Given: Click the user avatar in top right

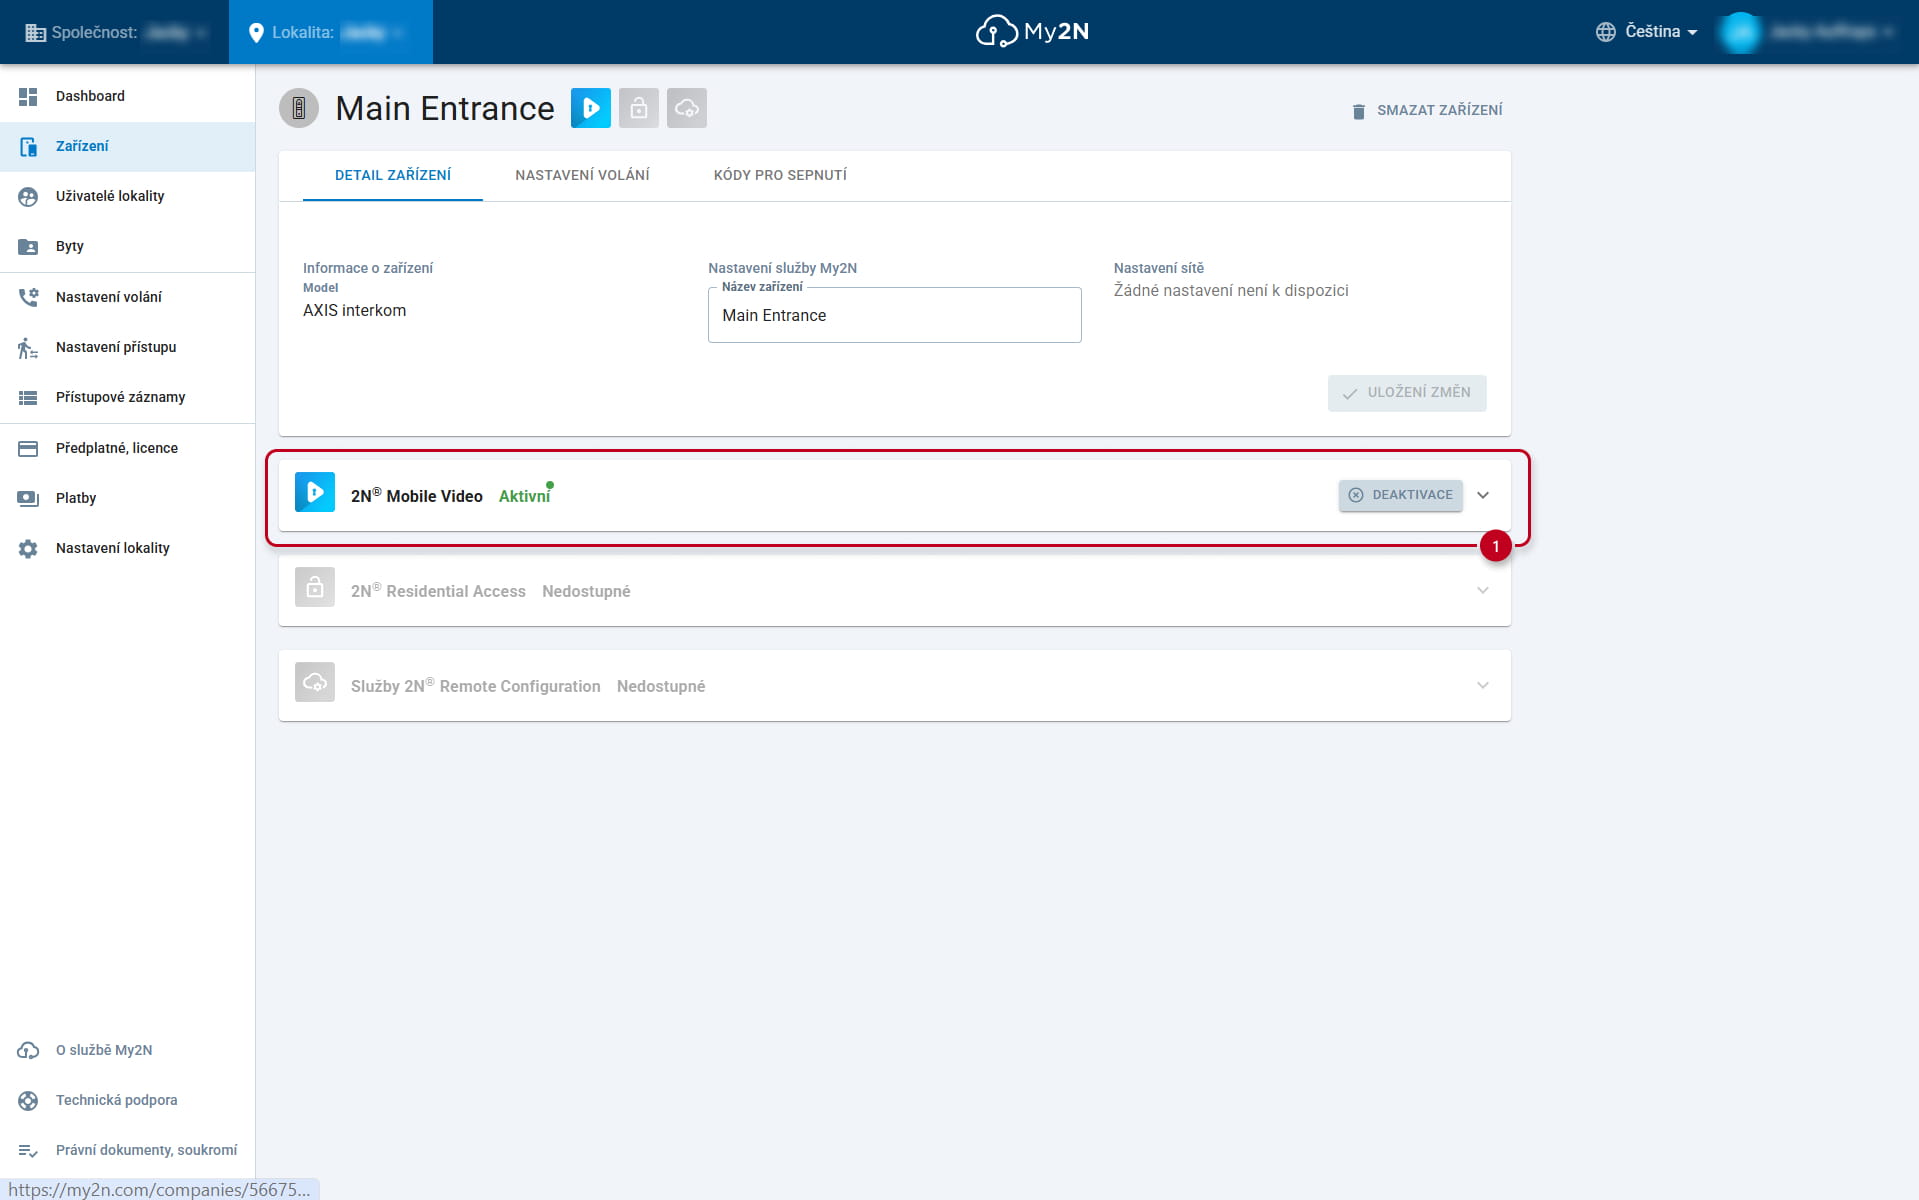Looking at the screenshot, I should [x=1741, y=32].
